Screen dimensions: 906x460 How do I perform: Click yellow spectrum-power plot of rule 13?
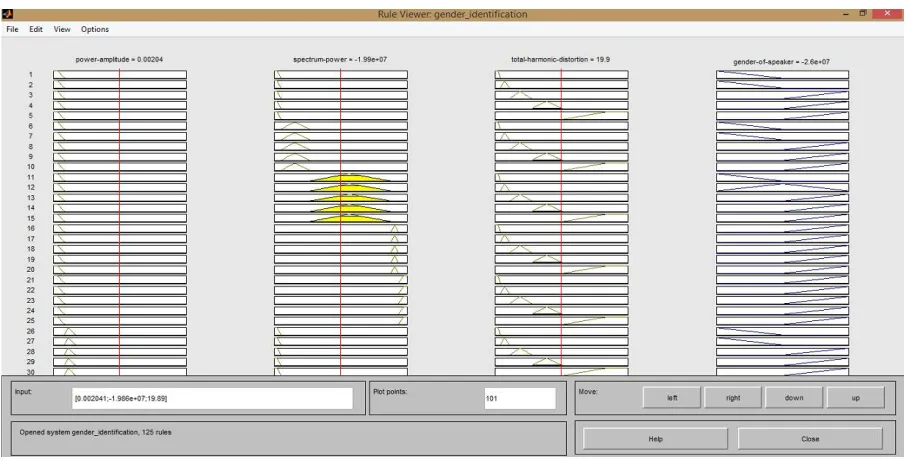tap(340, 198)
